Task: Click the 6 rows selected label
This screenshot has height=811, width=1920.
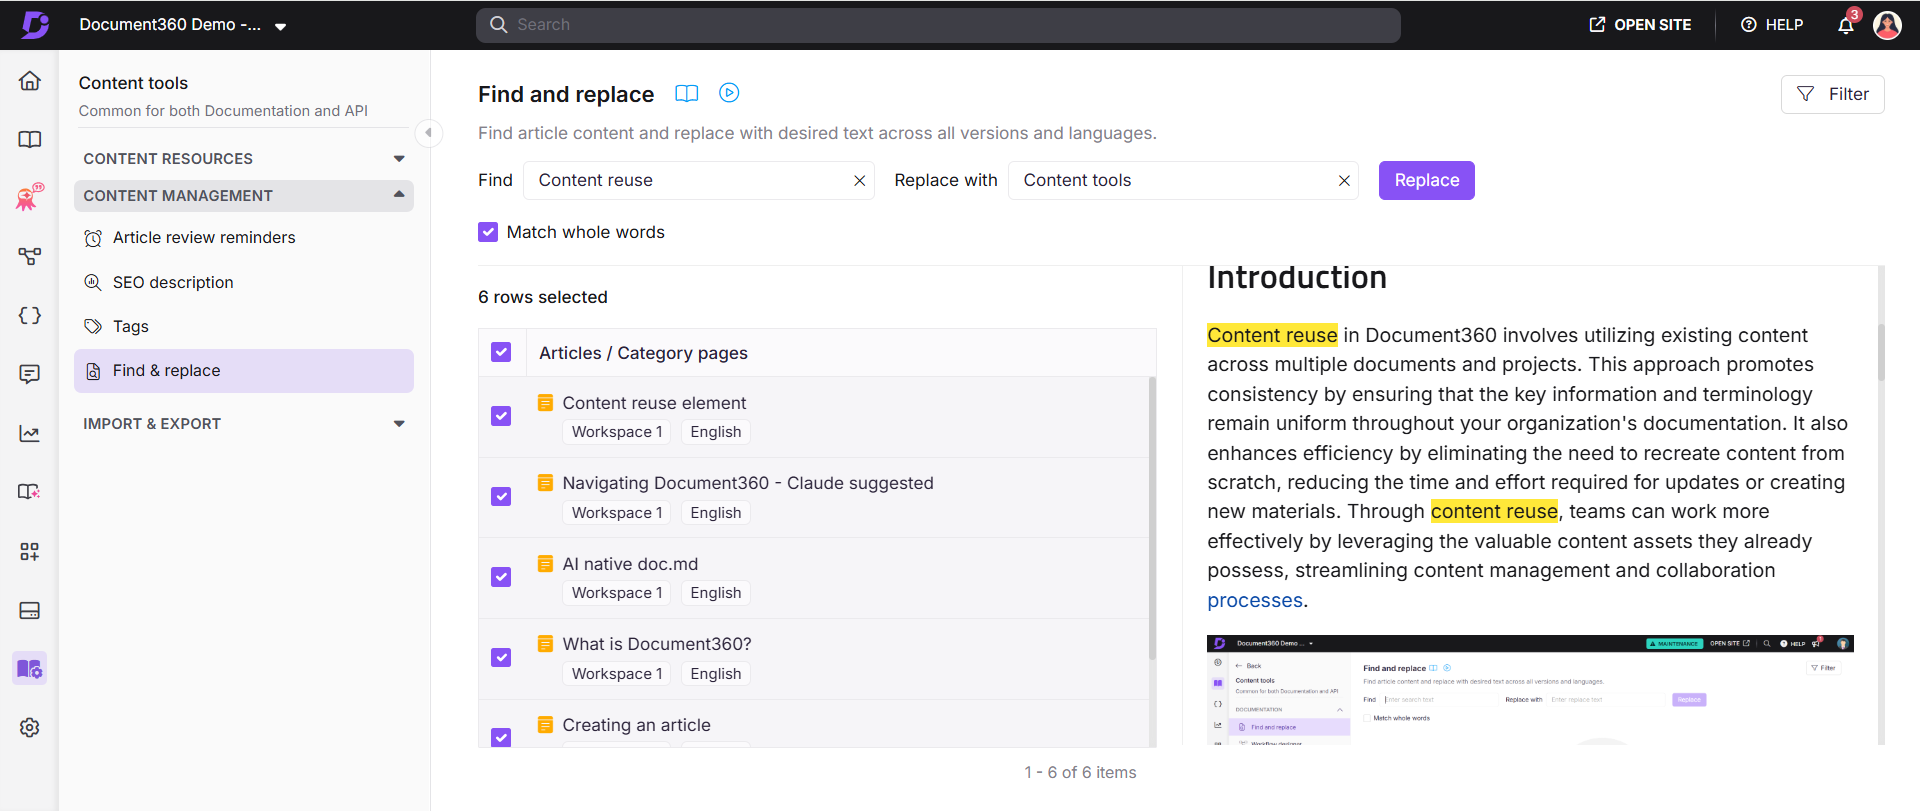Action: (543, 297)
